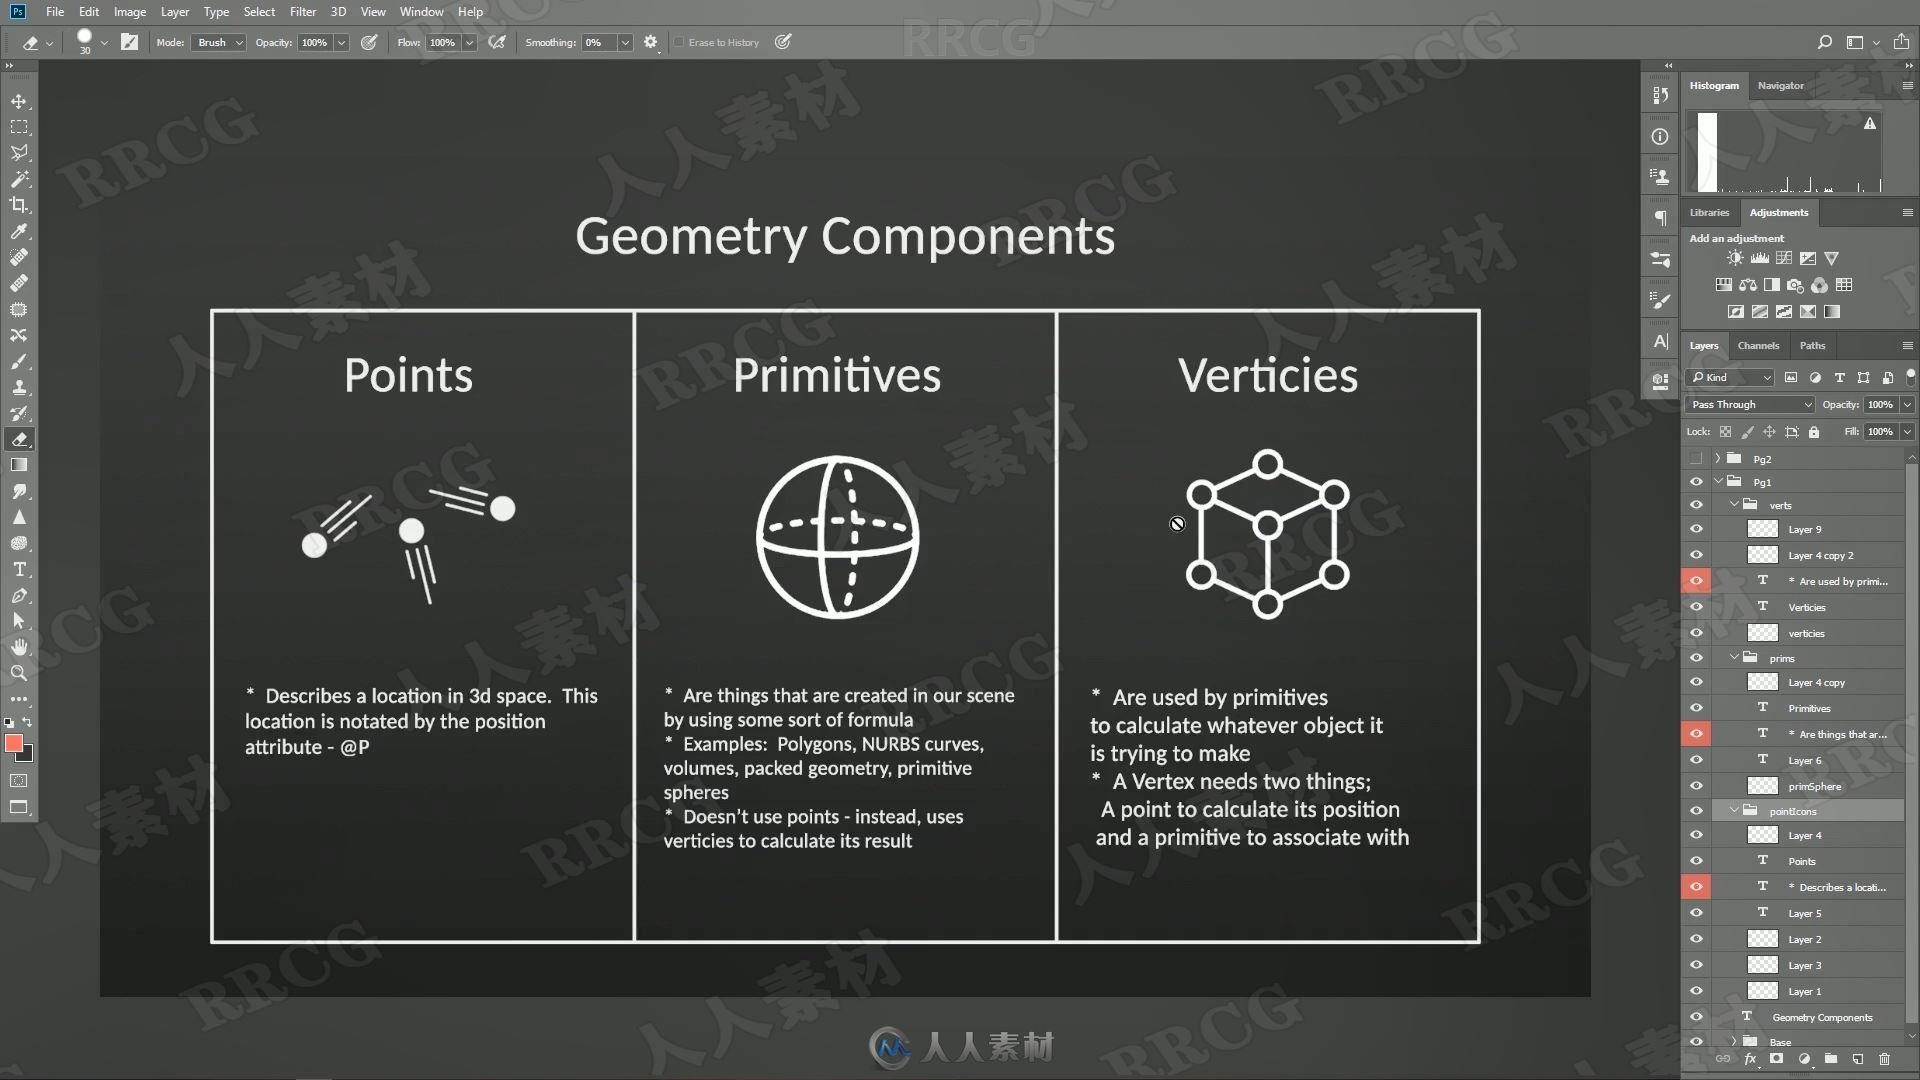
Task: Expand the prims group layer
Action: pos(1729,657)
